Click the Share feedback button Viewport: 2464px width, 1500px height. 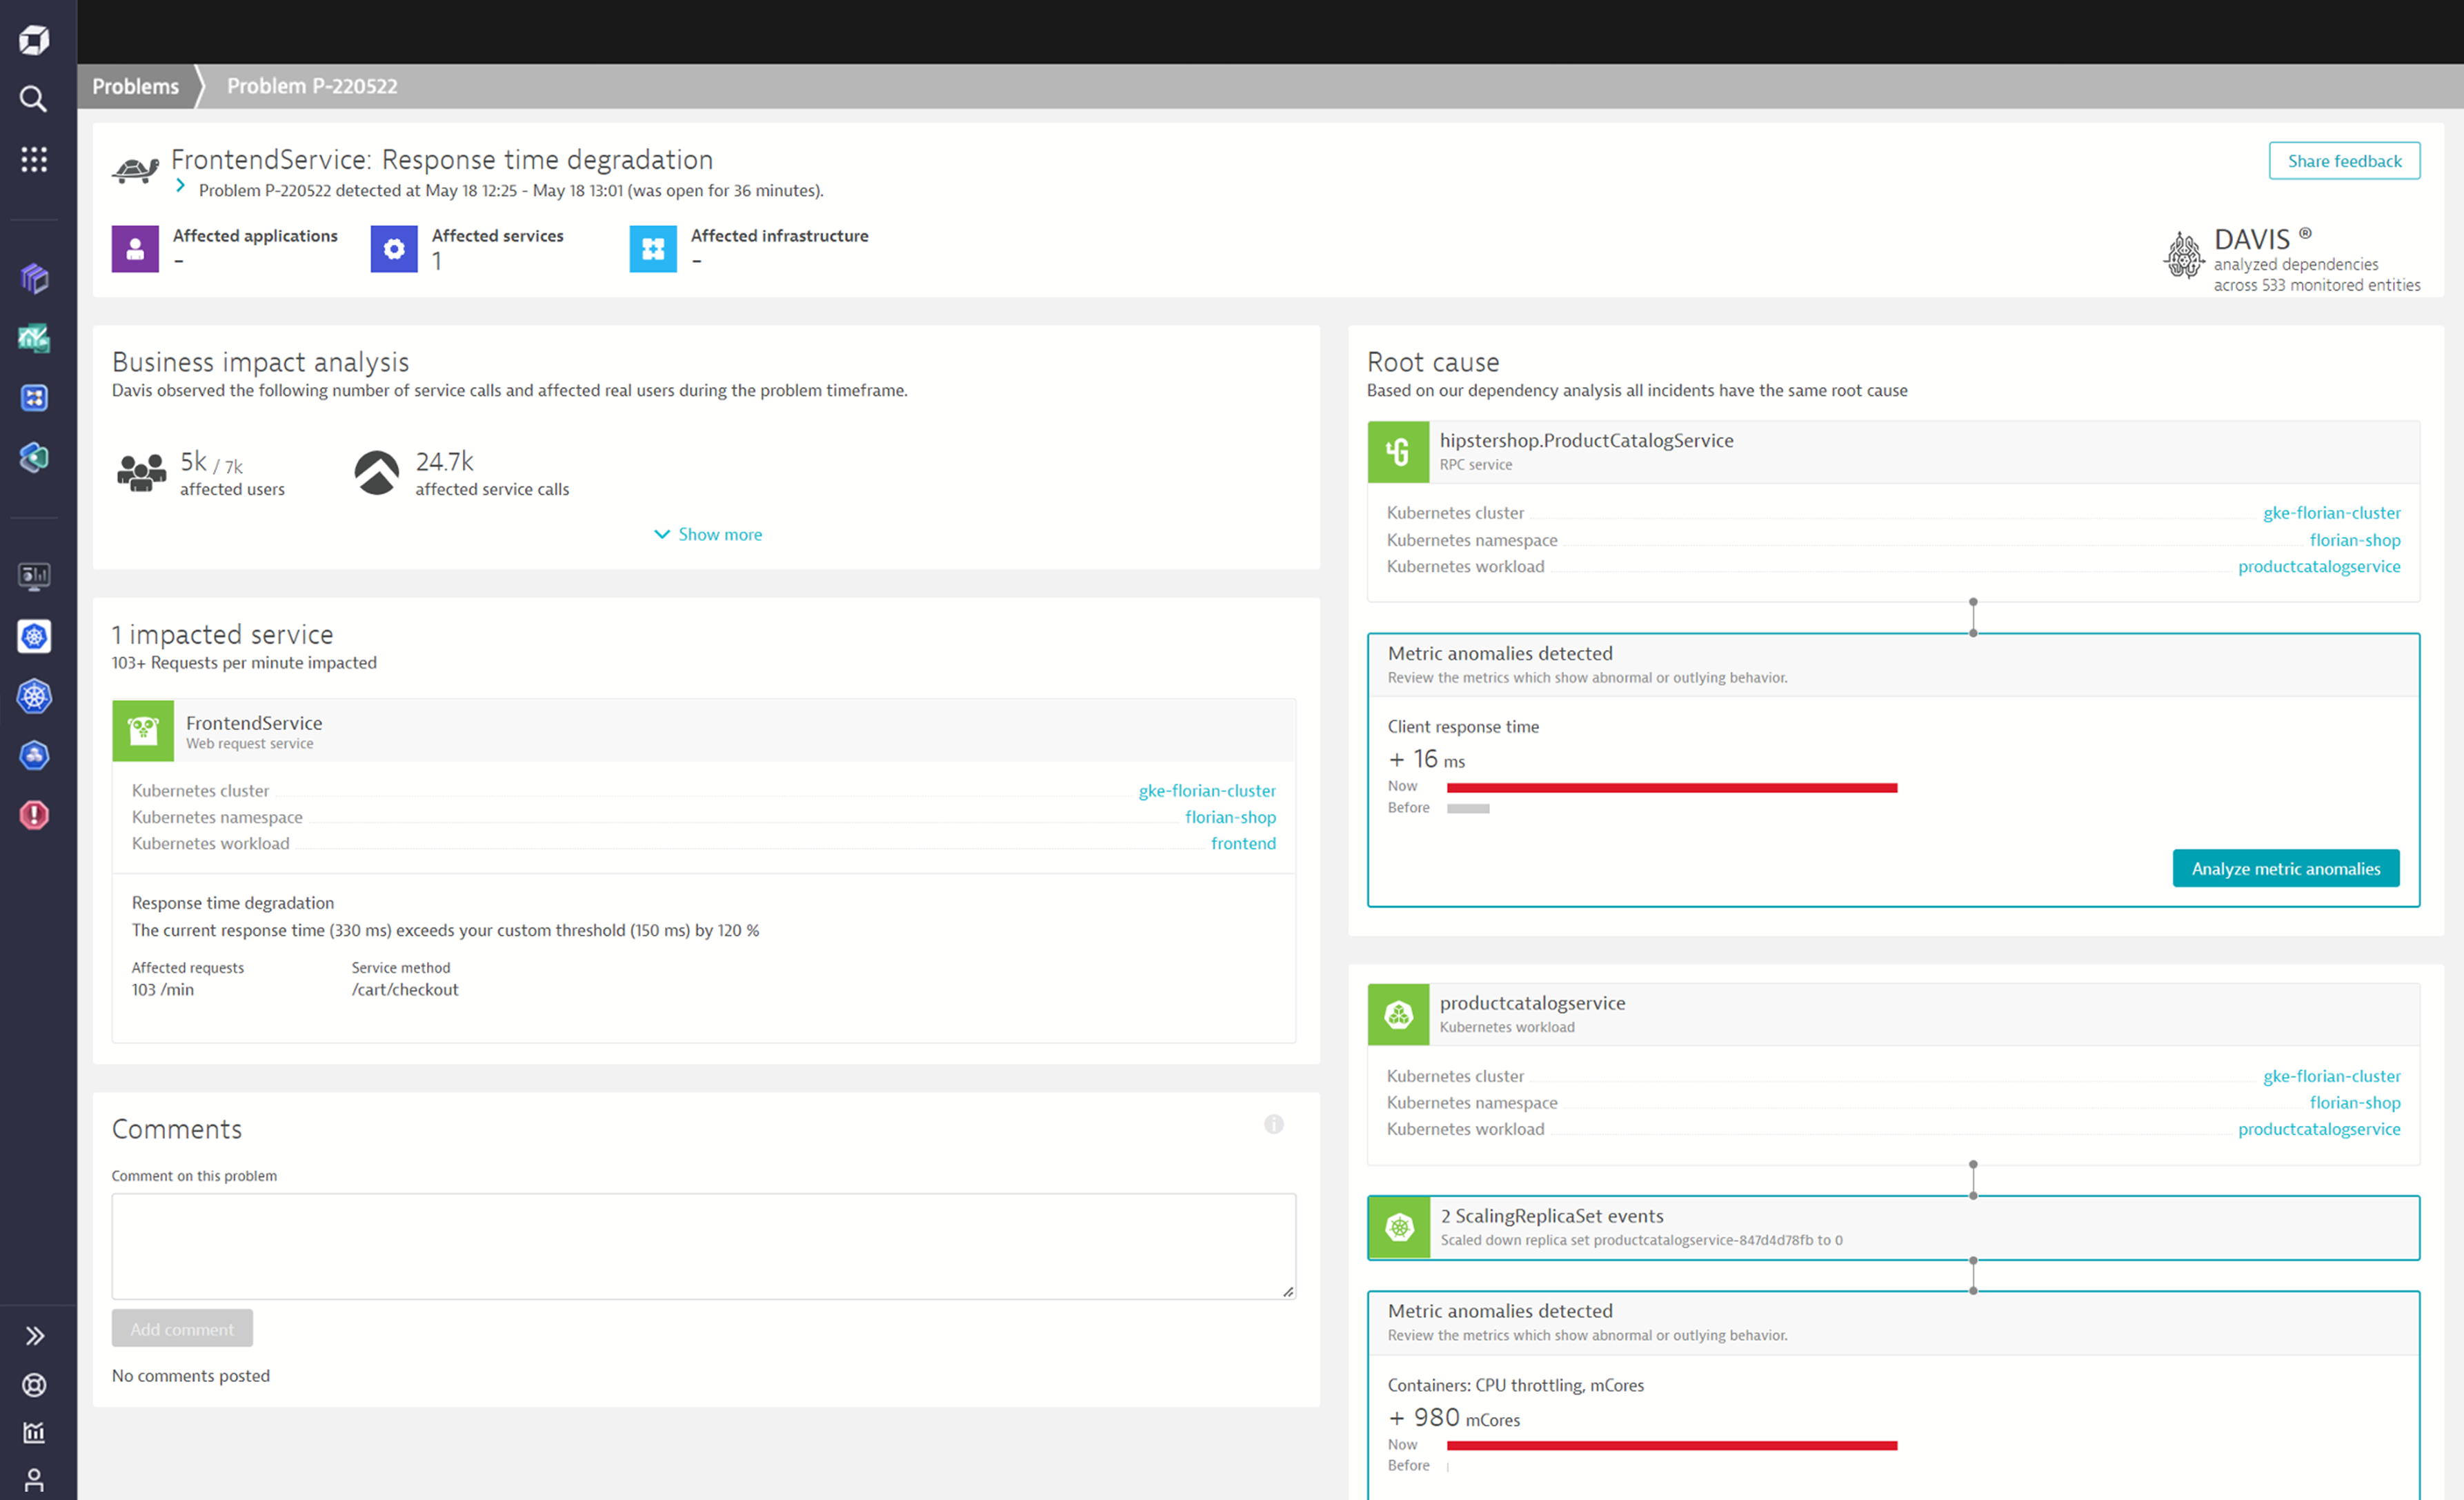2344,161
